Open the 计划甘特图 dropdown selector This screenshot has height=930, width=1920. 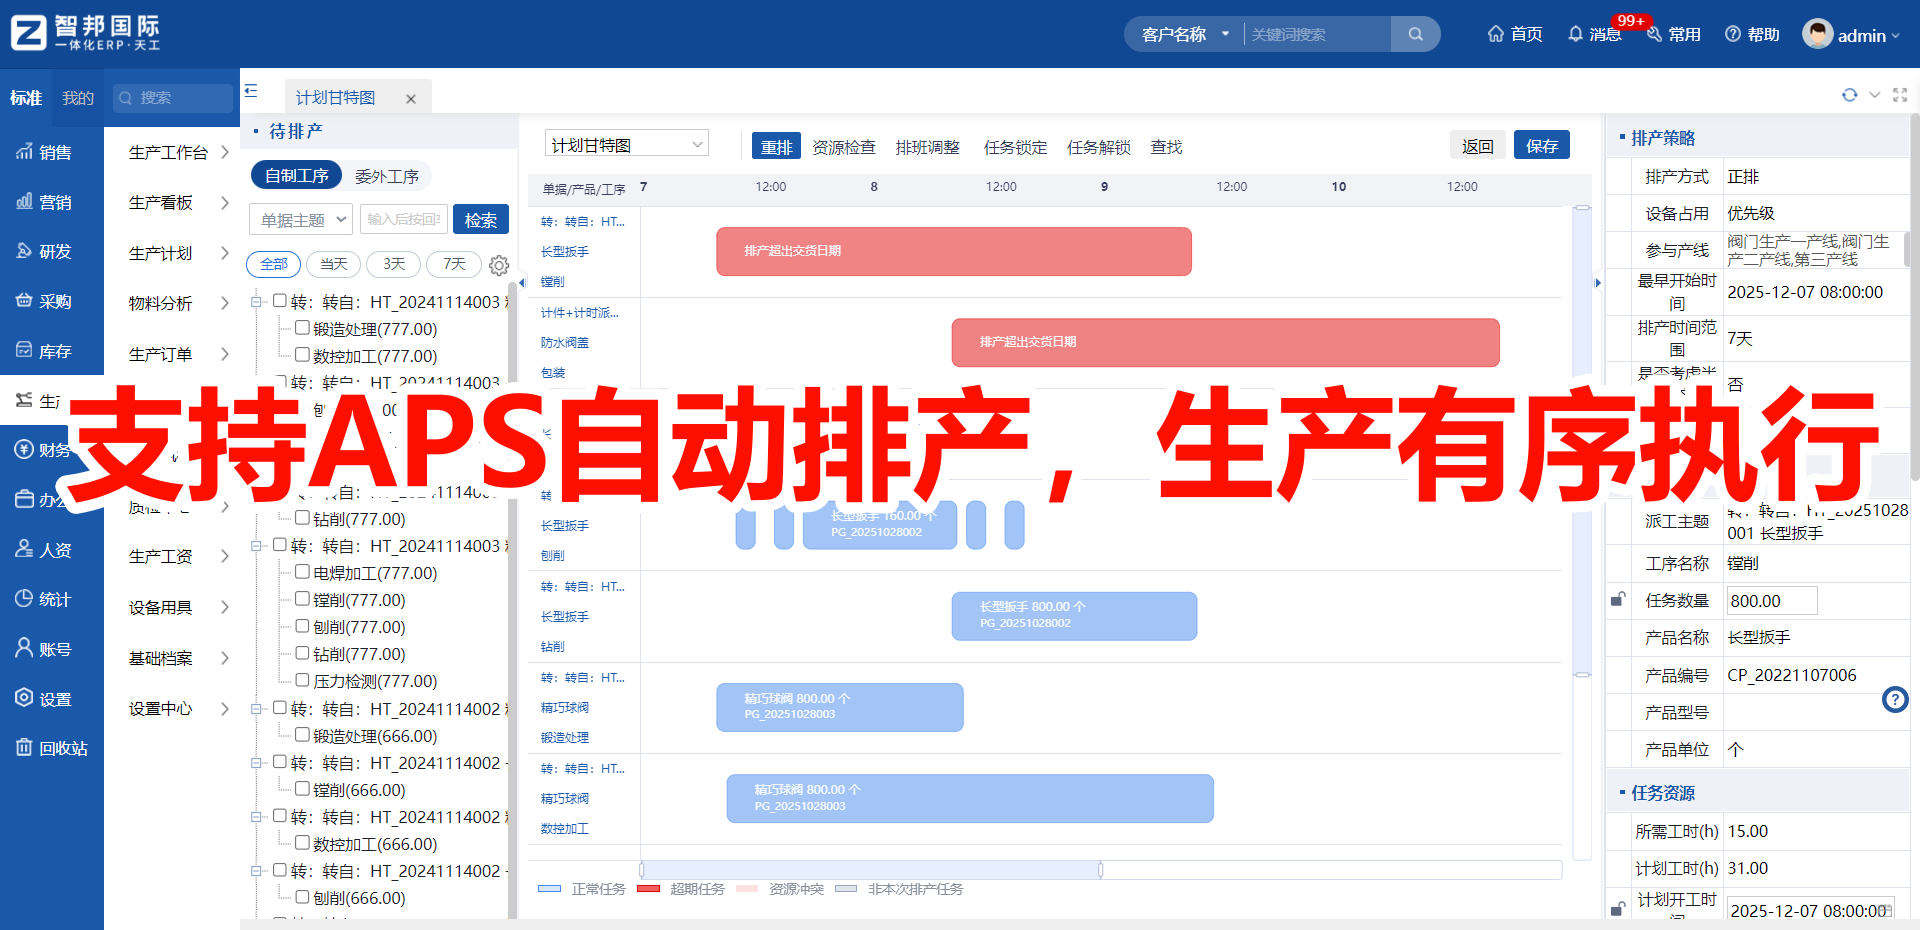coord(626,145)
